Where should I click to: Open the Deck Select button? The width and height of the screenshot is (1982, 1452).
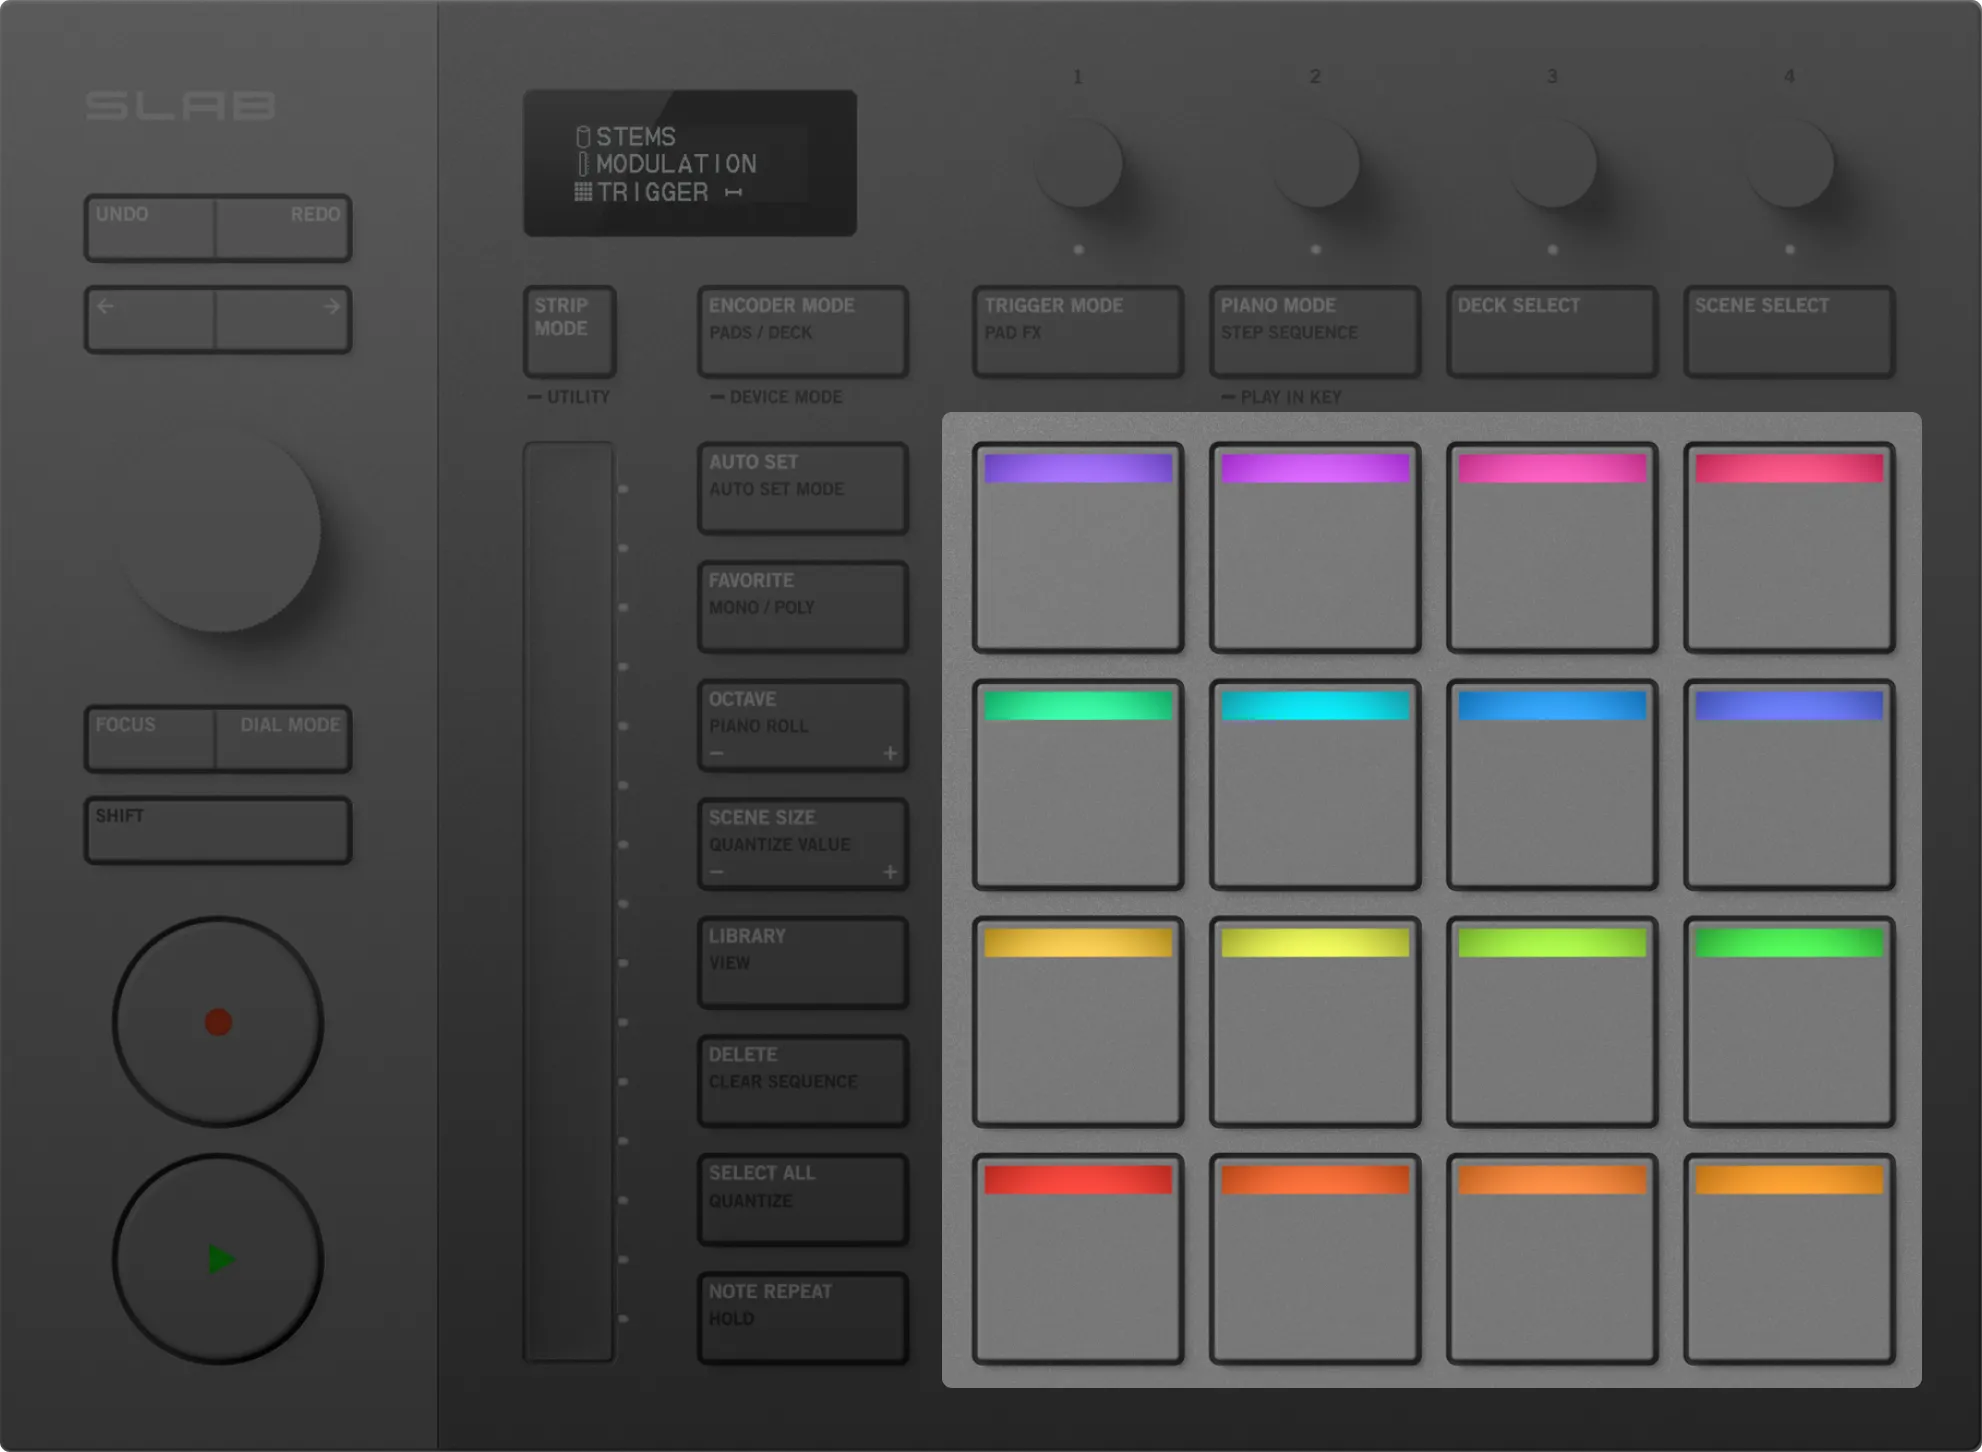(x=1551, y=331)
